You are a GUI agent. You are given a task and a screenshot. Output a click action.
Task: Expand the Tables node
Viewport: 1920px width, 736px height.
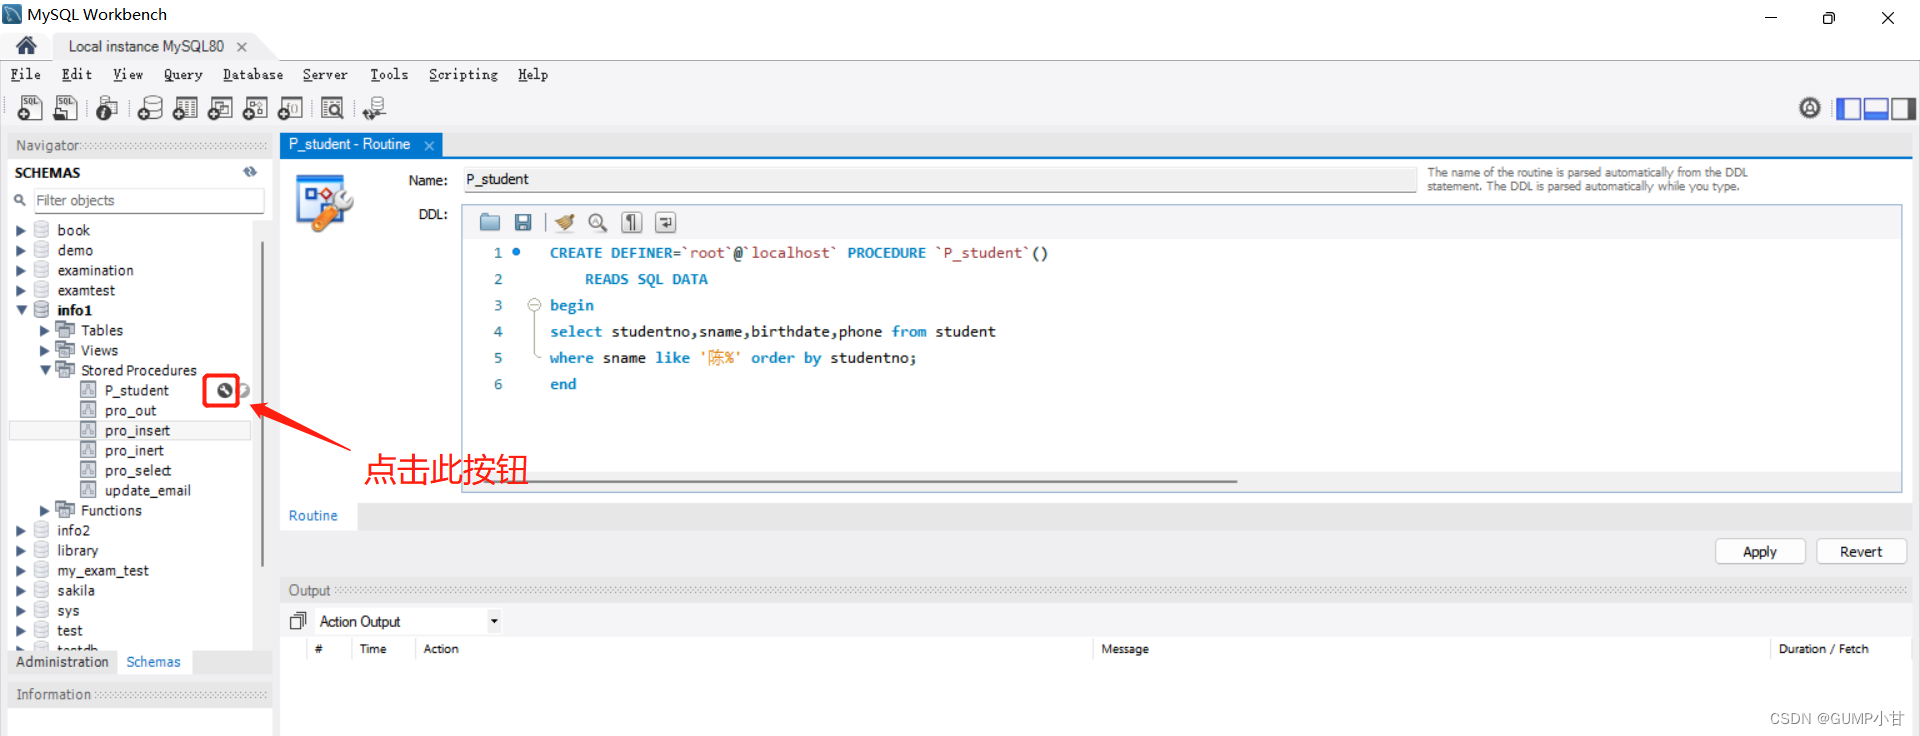coord(44,330)
